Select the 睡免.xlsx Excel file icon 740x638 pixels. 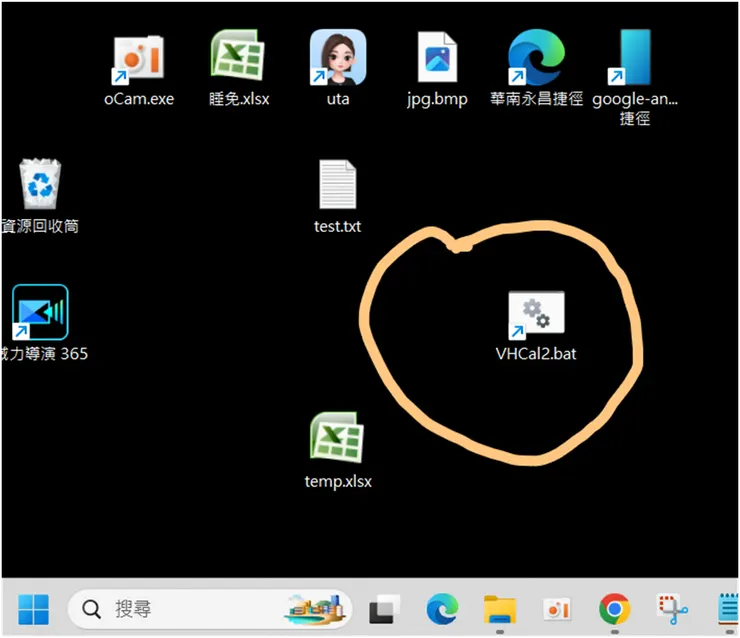pyautogui.click(x=237, y=55)
